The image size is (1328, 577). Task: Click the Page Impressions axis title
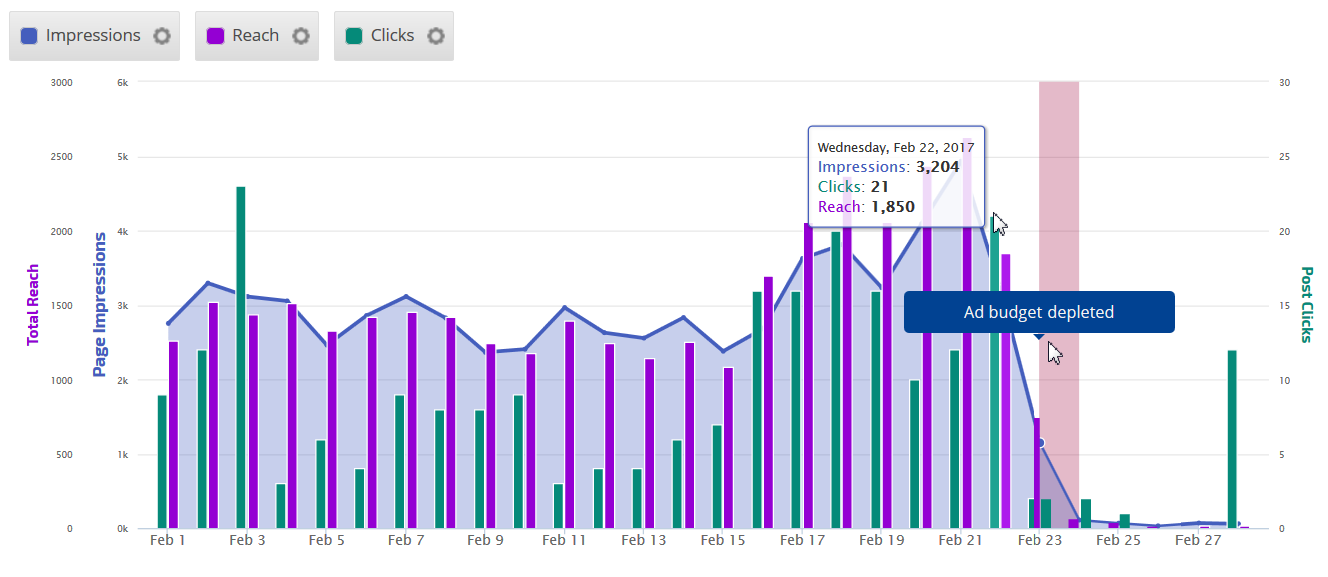tap(100, 304)
